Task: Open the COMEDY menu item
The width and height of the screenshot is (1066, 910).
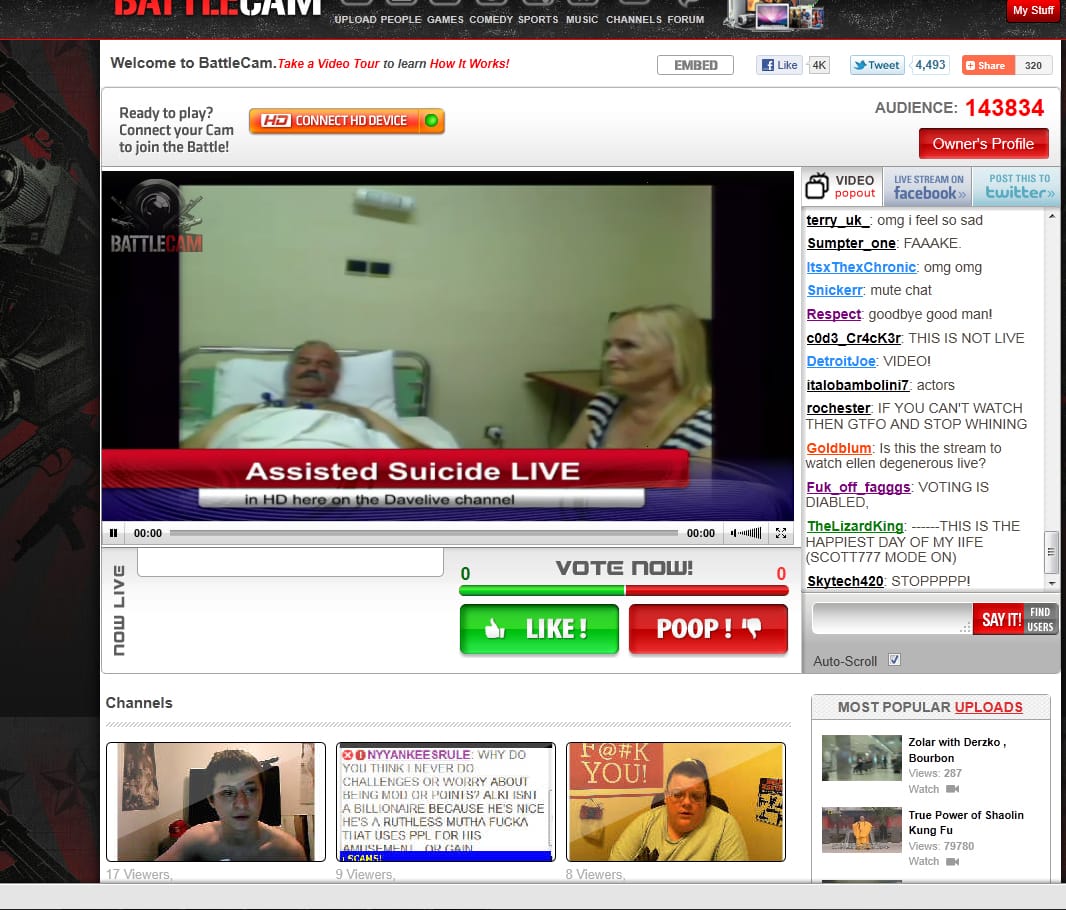Action: click(x=491, y=20)
